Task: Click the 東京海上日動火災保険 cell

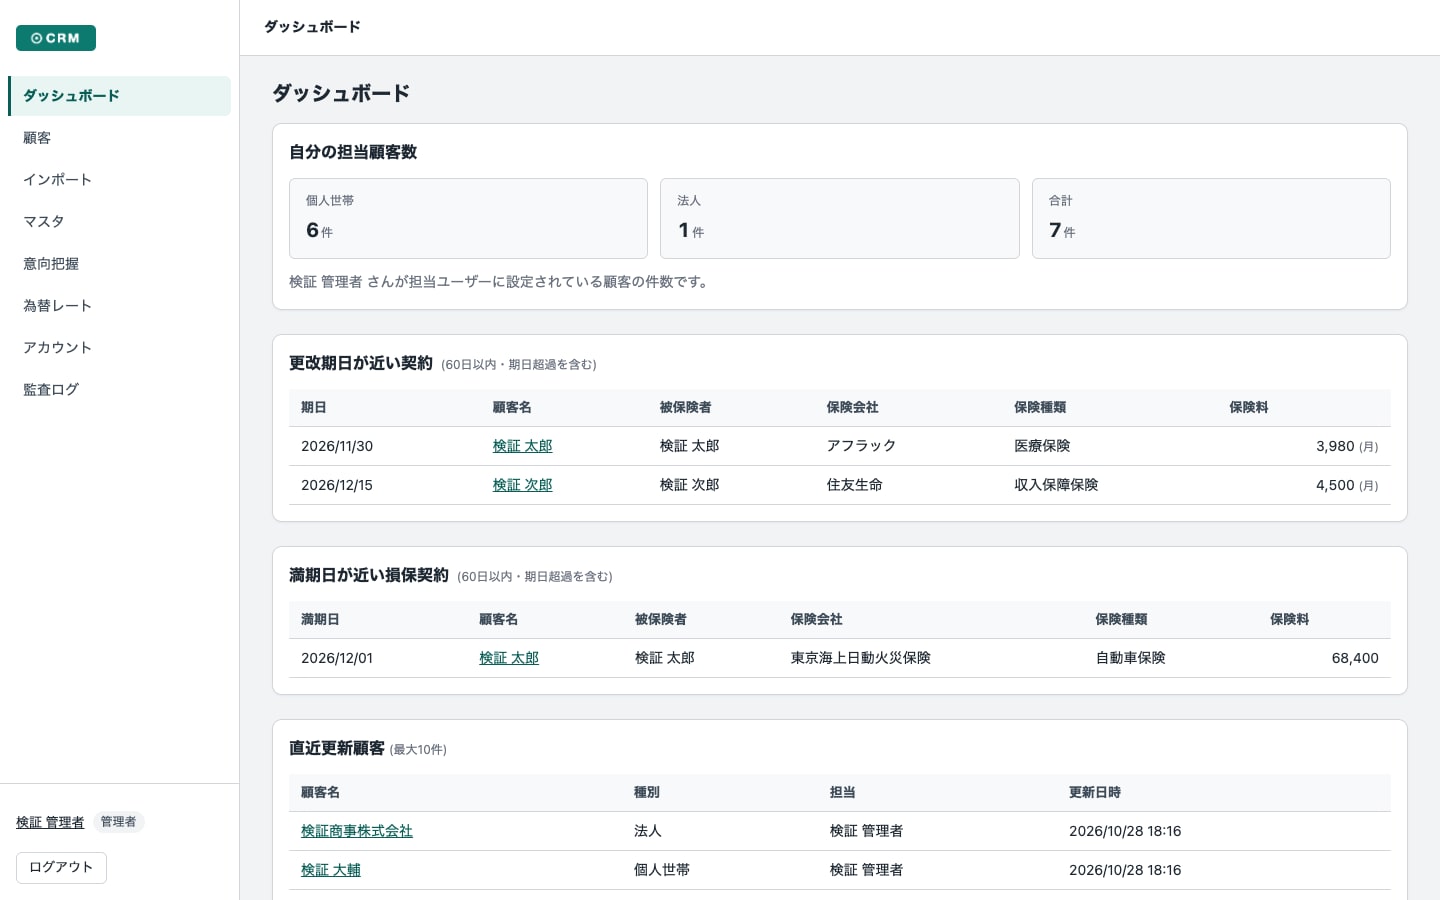Action: coord(860,658)
